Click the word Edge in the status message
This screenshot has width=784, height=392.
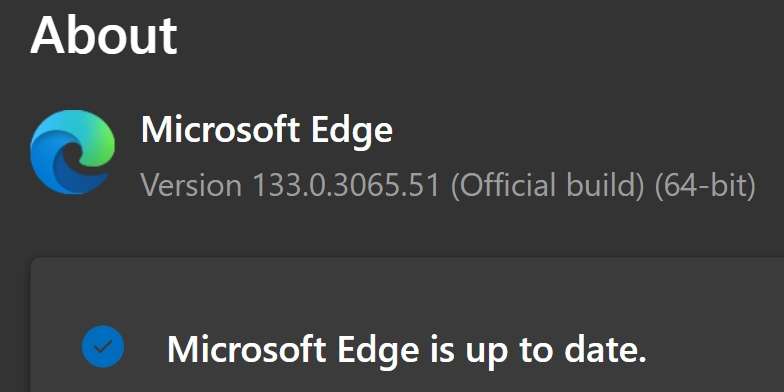click(378, 350)
